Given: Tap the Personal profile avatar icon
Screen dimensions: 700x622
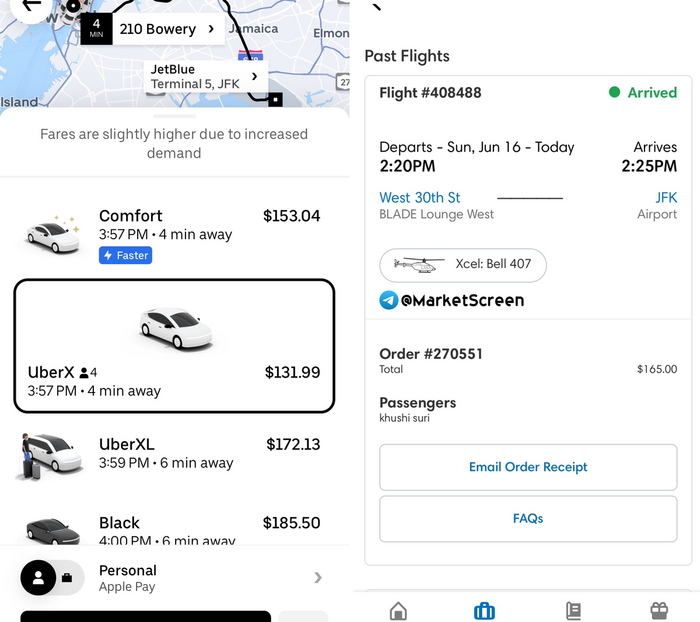Looking at the screenshot, I should pos(38,577).
